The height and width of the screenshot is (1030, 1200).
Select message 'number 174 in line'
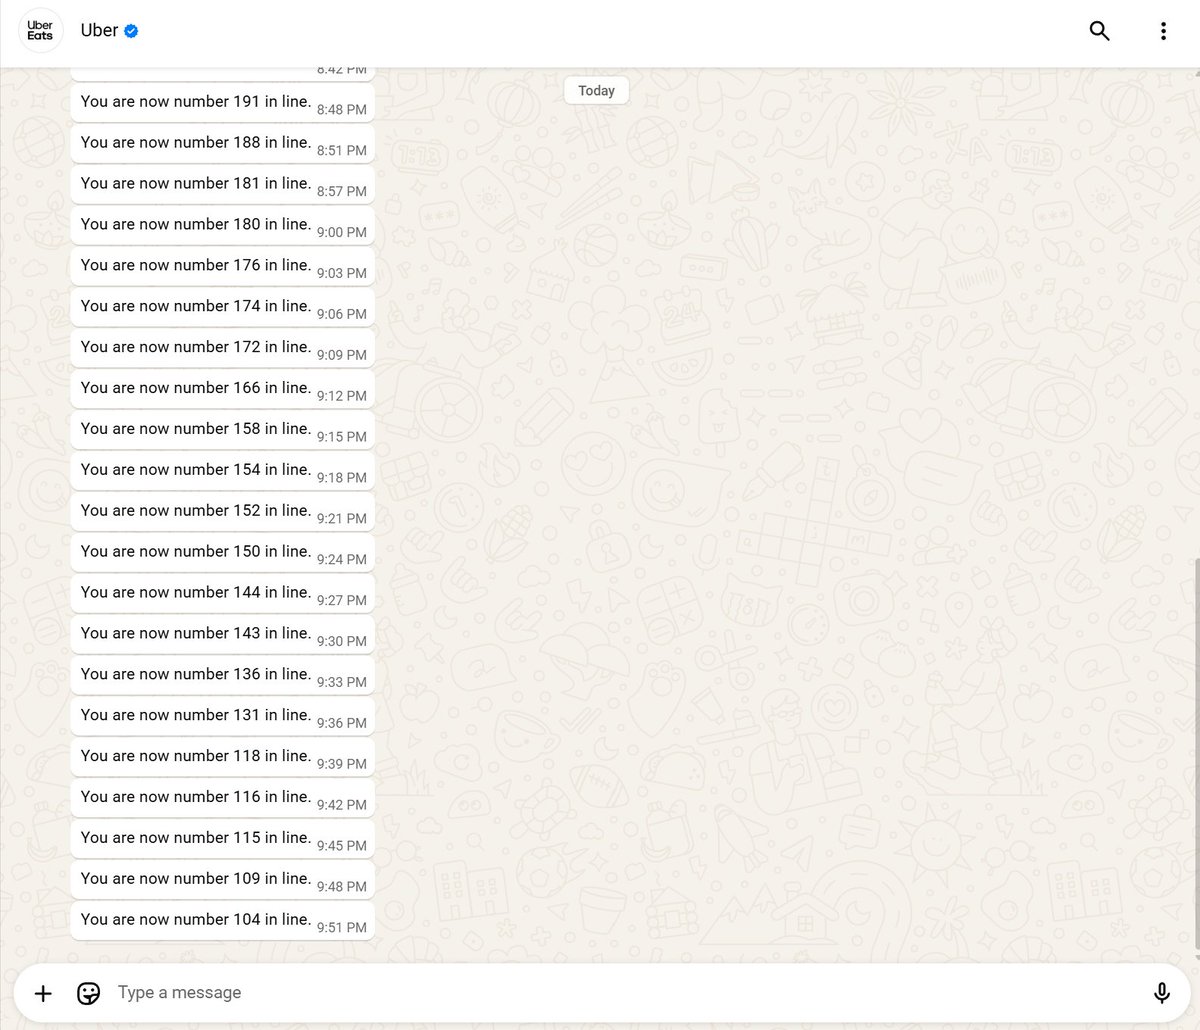tap(222, 309)
